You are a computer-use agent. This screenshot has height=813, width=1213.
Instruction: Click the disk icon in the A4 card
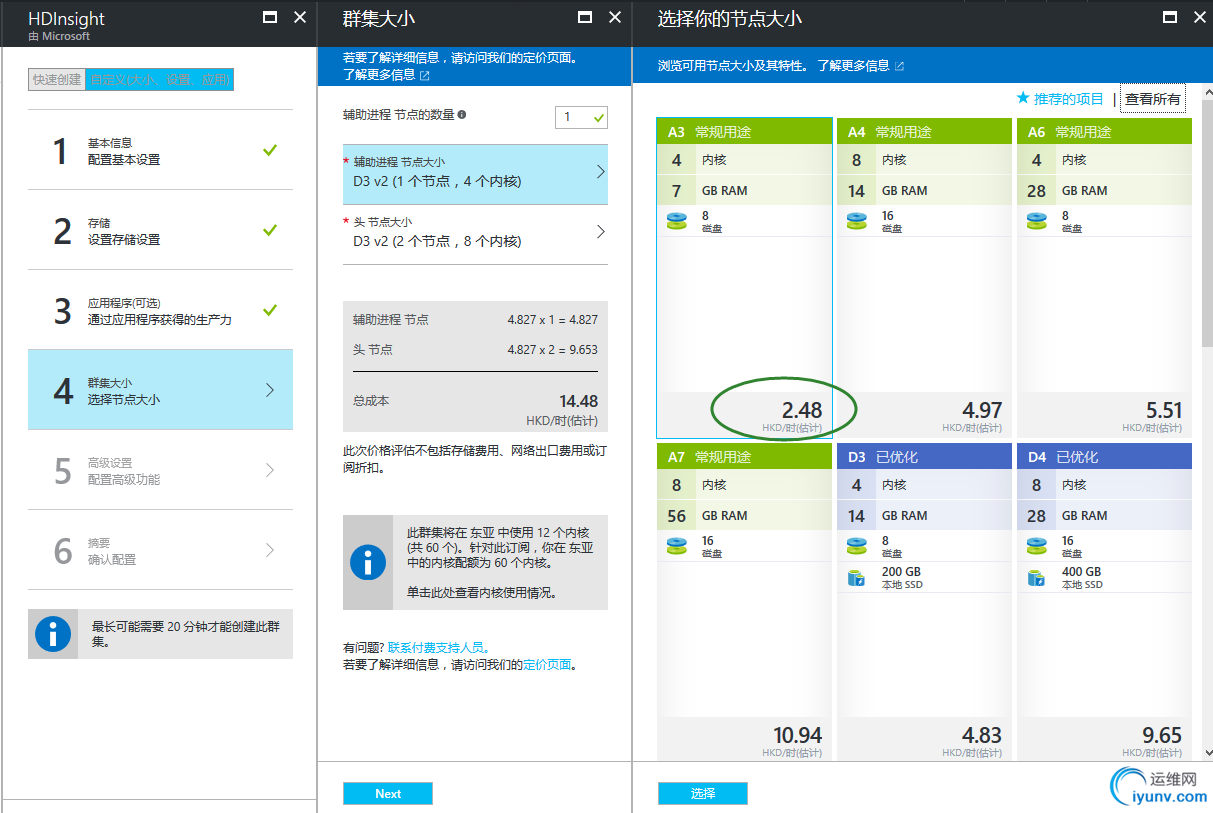857,221
